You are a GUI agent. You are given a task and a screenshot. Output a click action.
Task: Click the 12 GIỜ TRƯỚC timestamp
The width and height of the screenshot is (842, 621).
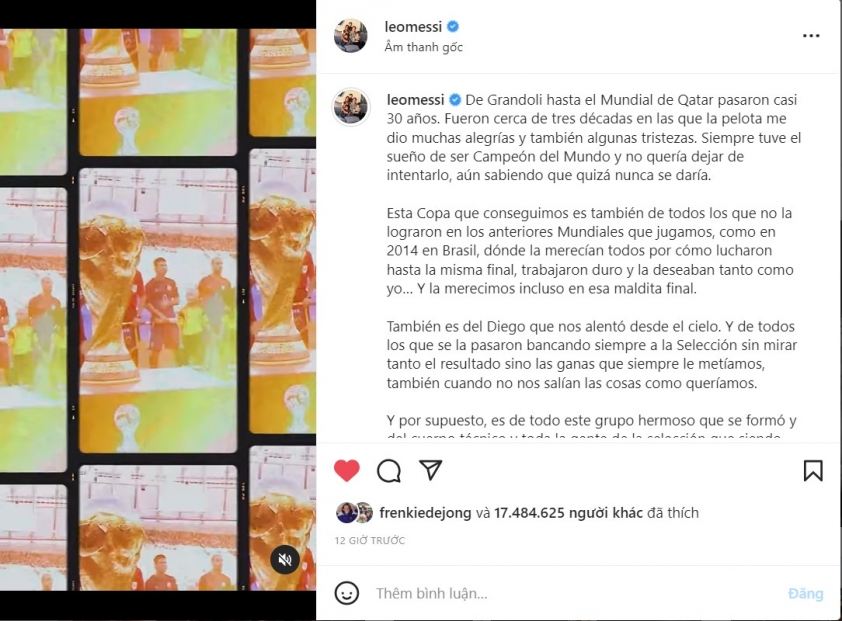click(369, 540)
